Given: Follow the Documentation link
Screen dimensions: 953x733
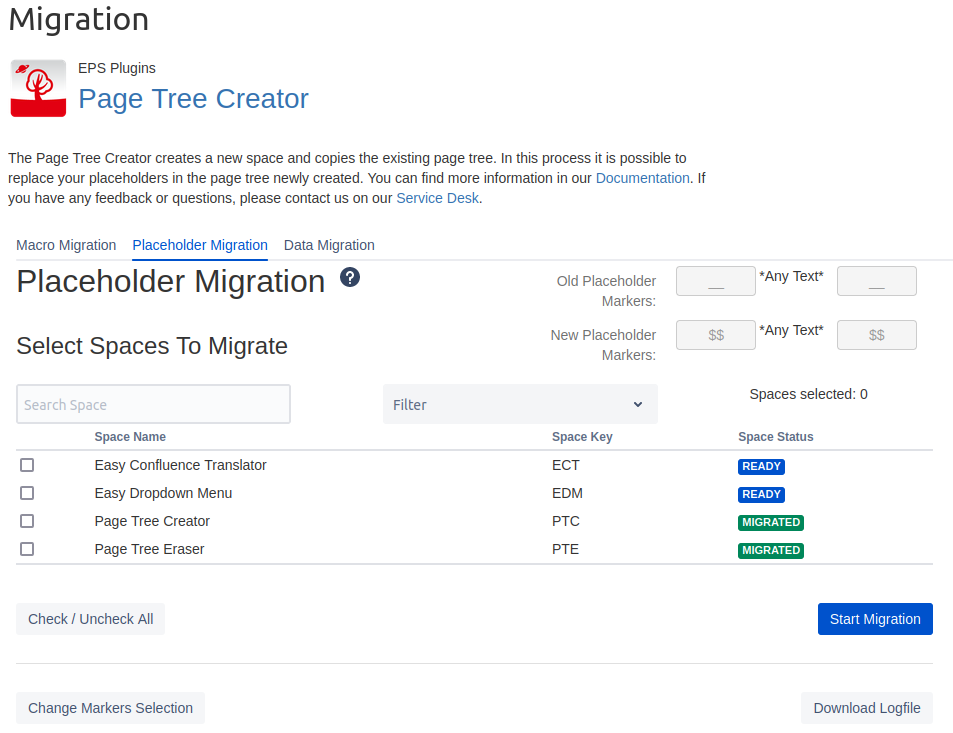Looking at the screenshot, I should pyautogui.click(x=642, y=178).
